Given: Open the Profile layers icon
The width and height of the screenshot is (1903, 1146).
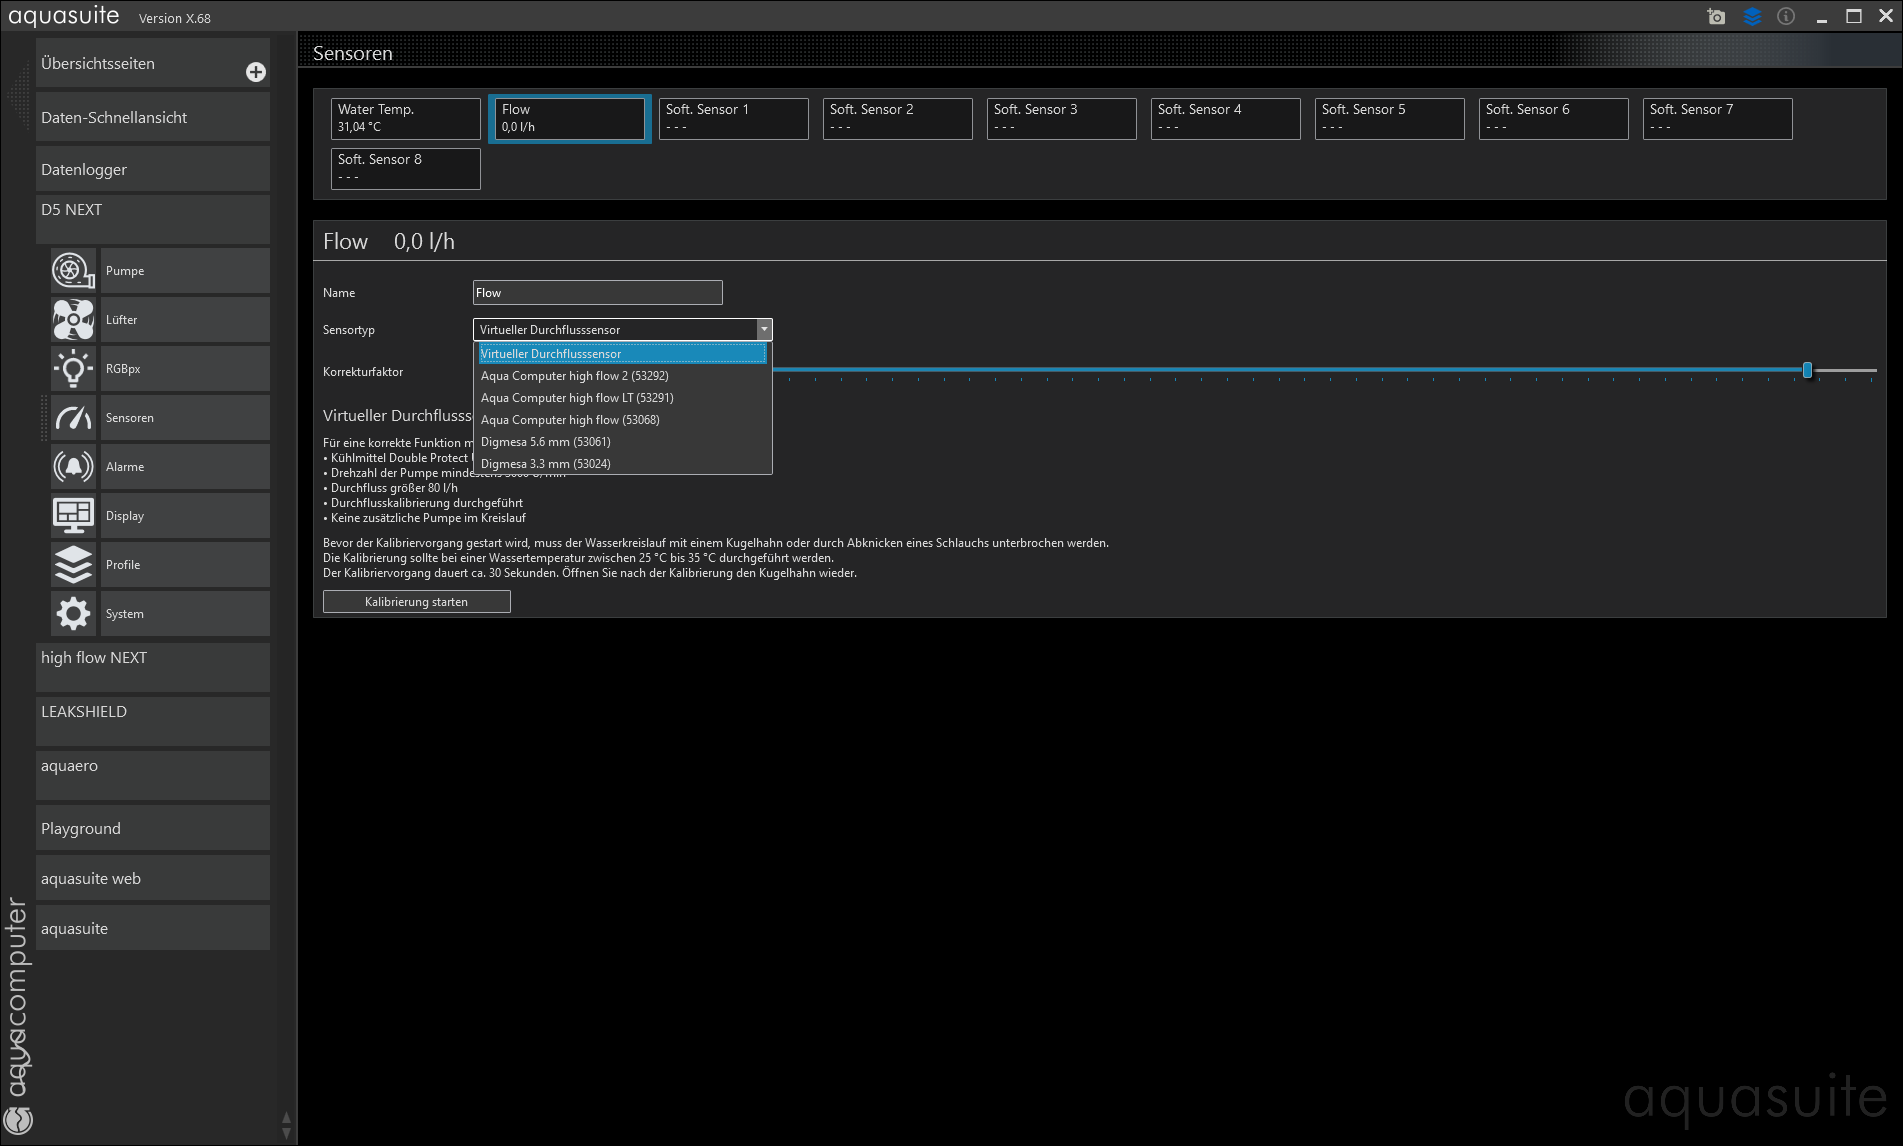Looking at the screenshot, I should coord(73,565).
